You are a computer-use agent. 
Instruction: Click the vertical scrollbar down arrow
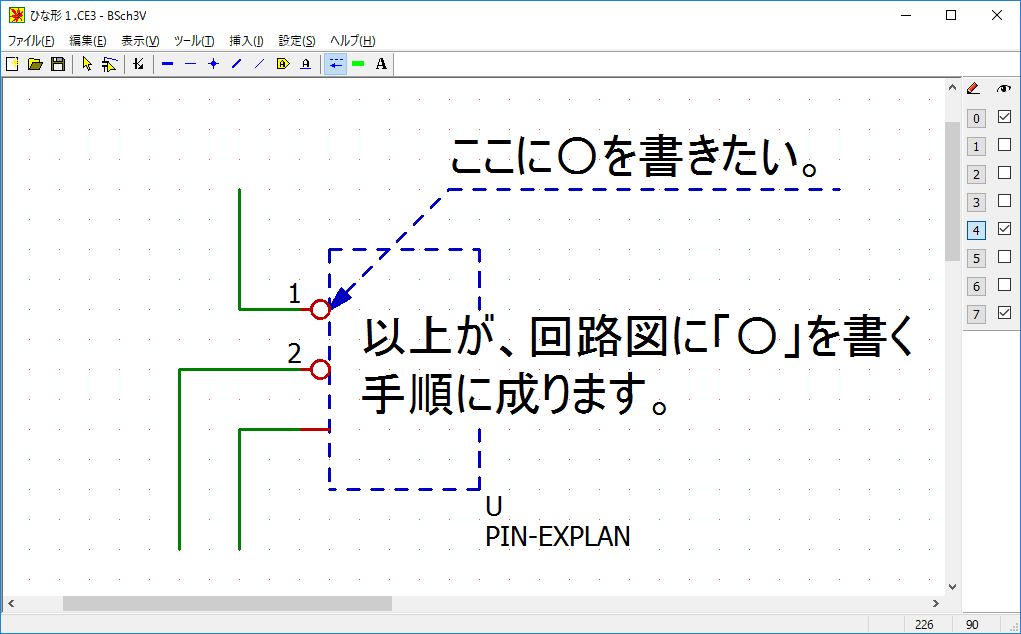click(953, 586)
